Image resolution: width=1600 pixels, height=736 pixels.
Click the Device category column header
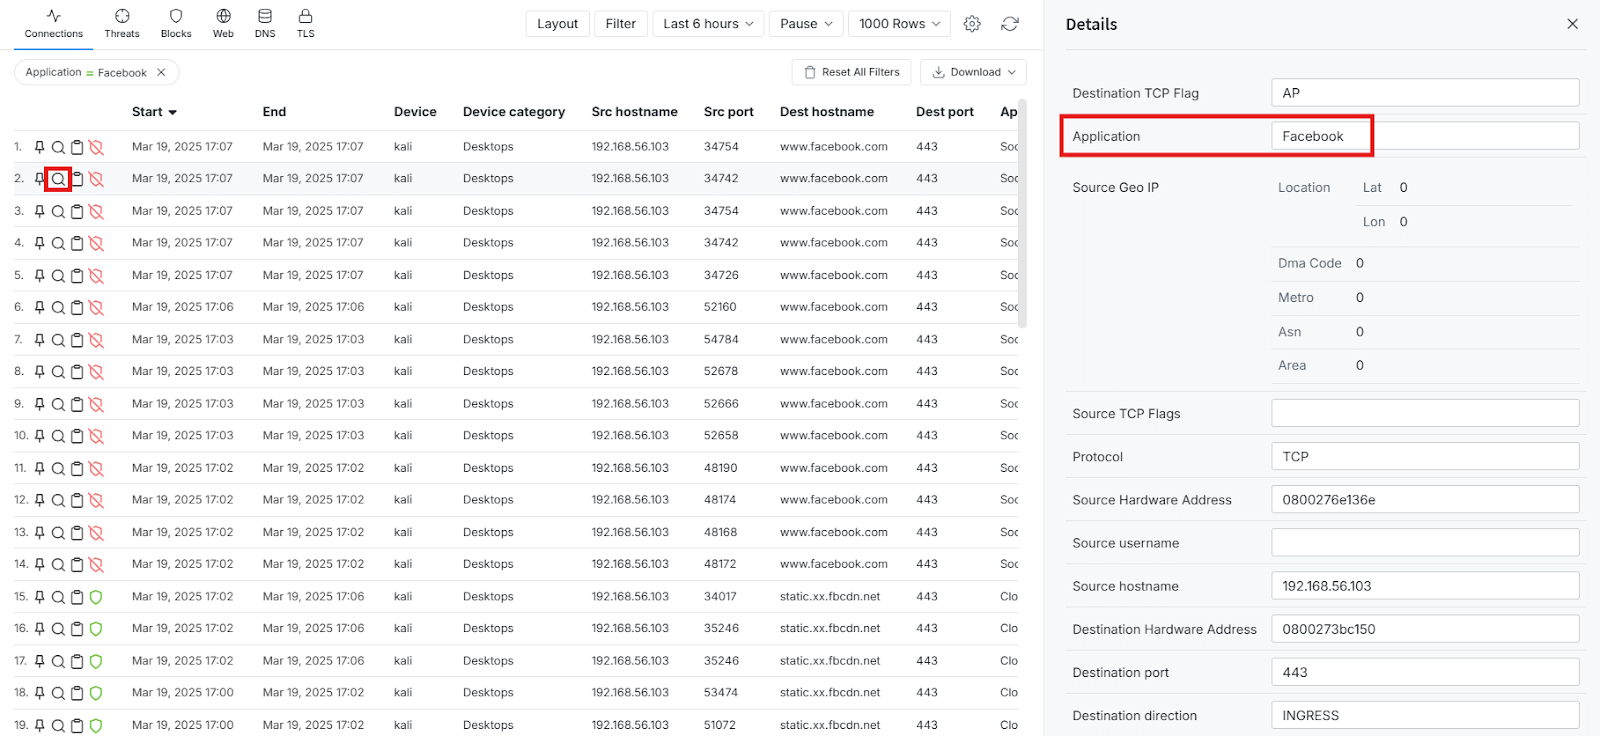(x=514, y=112)
